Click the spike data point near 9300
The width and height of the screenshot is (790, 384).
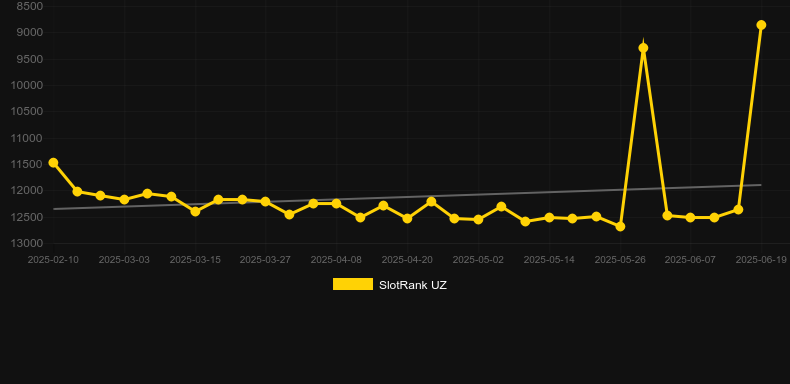(x=643, y=48)
